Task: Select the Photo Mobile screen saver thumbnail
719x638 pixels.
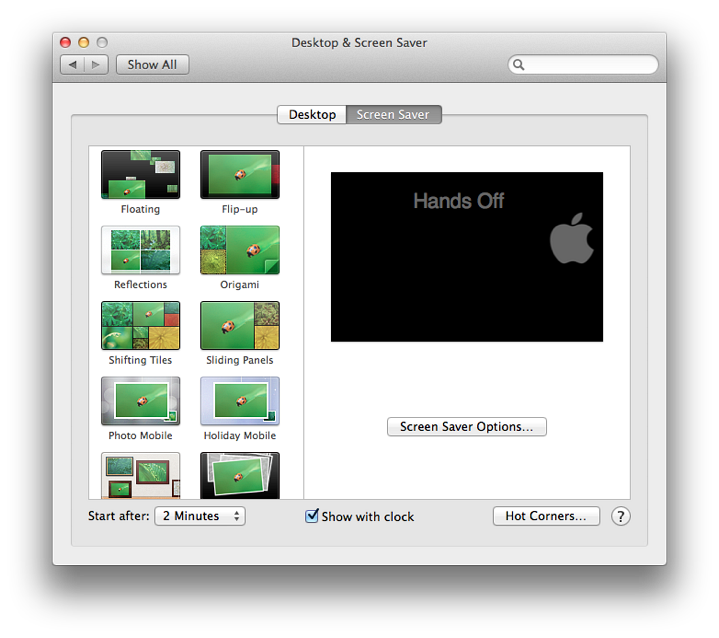Action: click(140, 401)
